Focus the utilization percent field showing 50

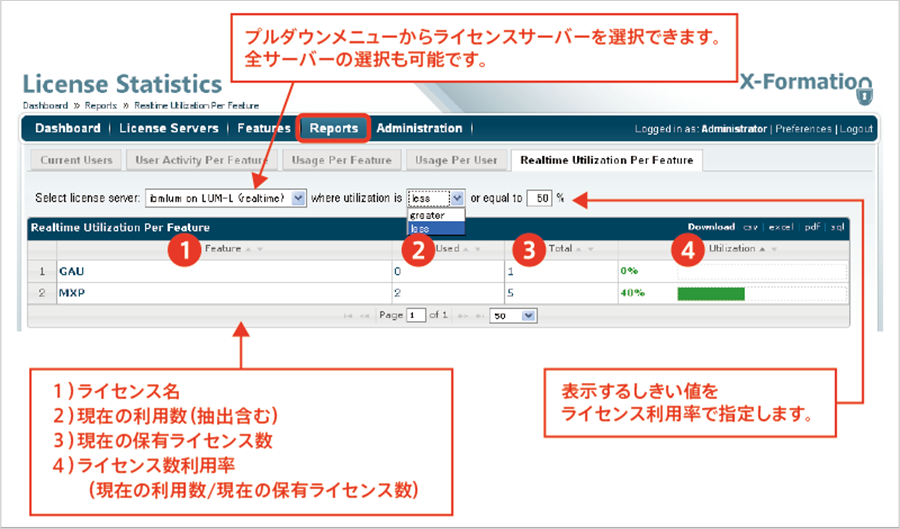[x=539, y=199]
